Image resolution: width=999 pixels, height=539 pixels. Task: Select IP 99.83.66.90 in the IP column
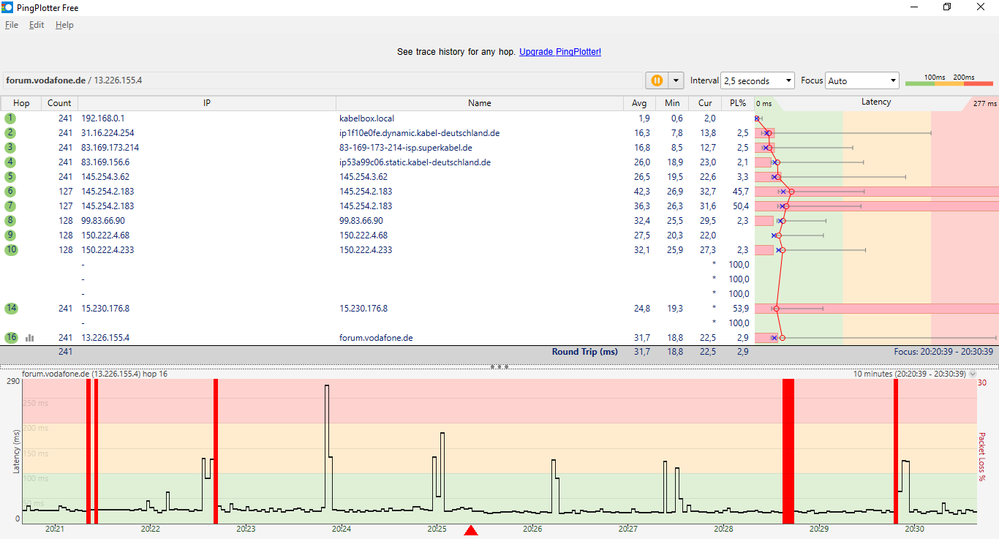point(103,221)
